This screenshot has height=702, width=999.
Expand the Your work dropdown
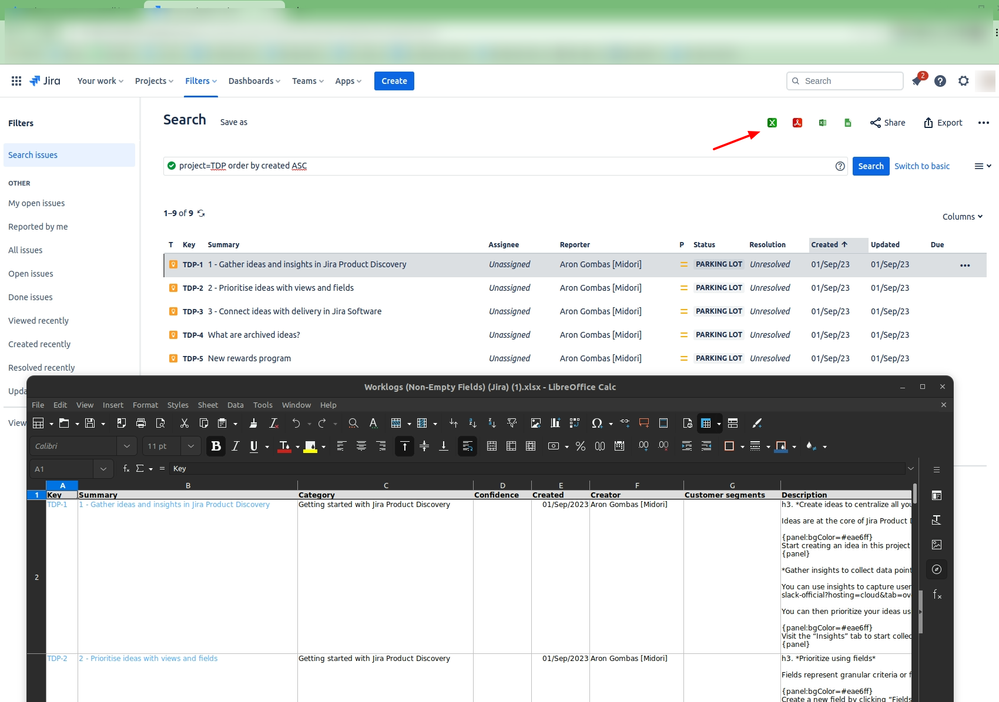click(x=100, y=81)
